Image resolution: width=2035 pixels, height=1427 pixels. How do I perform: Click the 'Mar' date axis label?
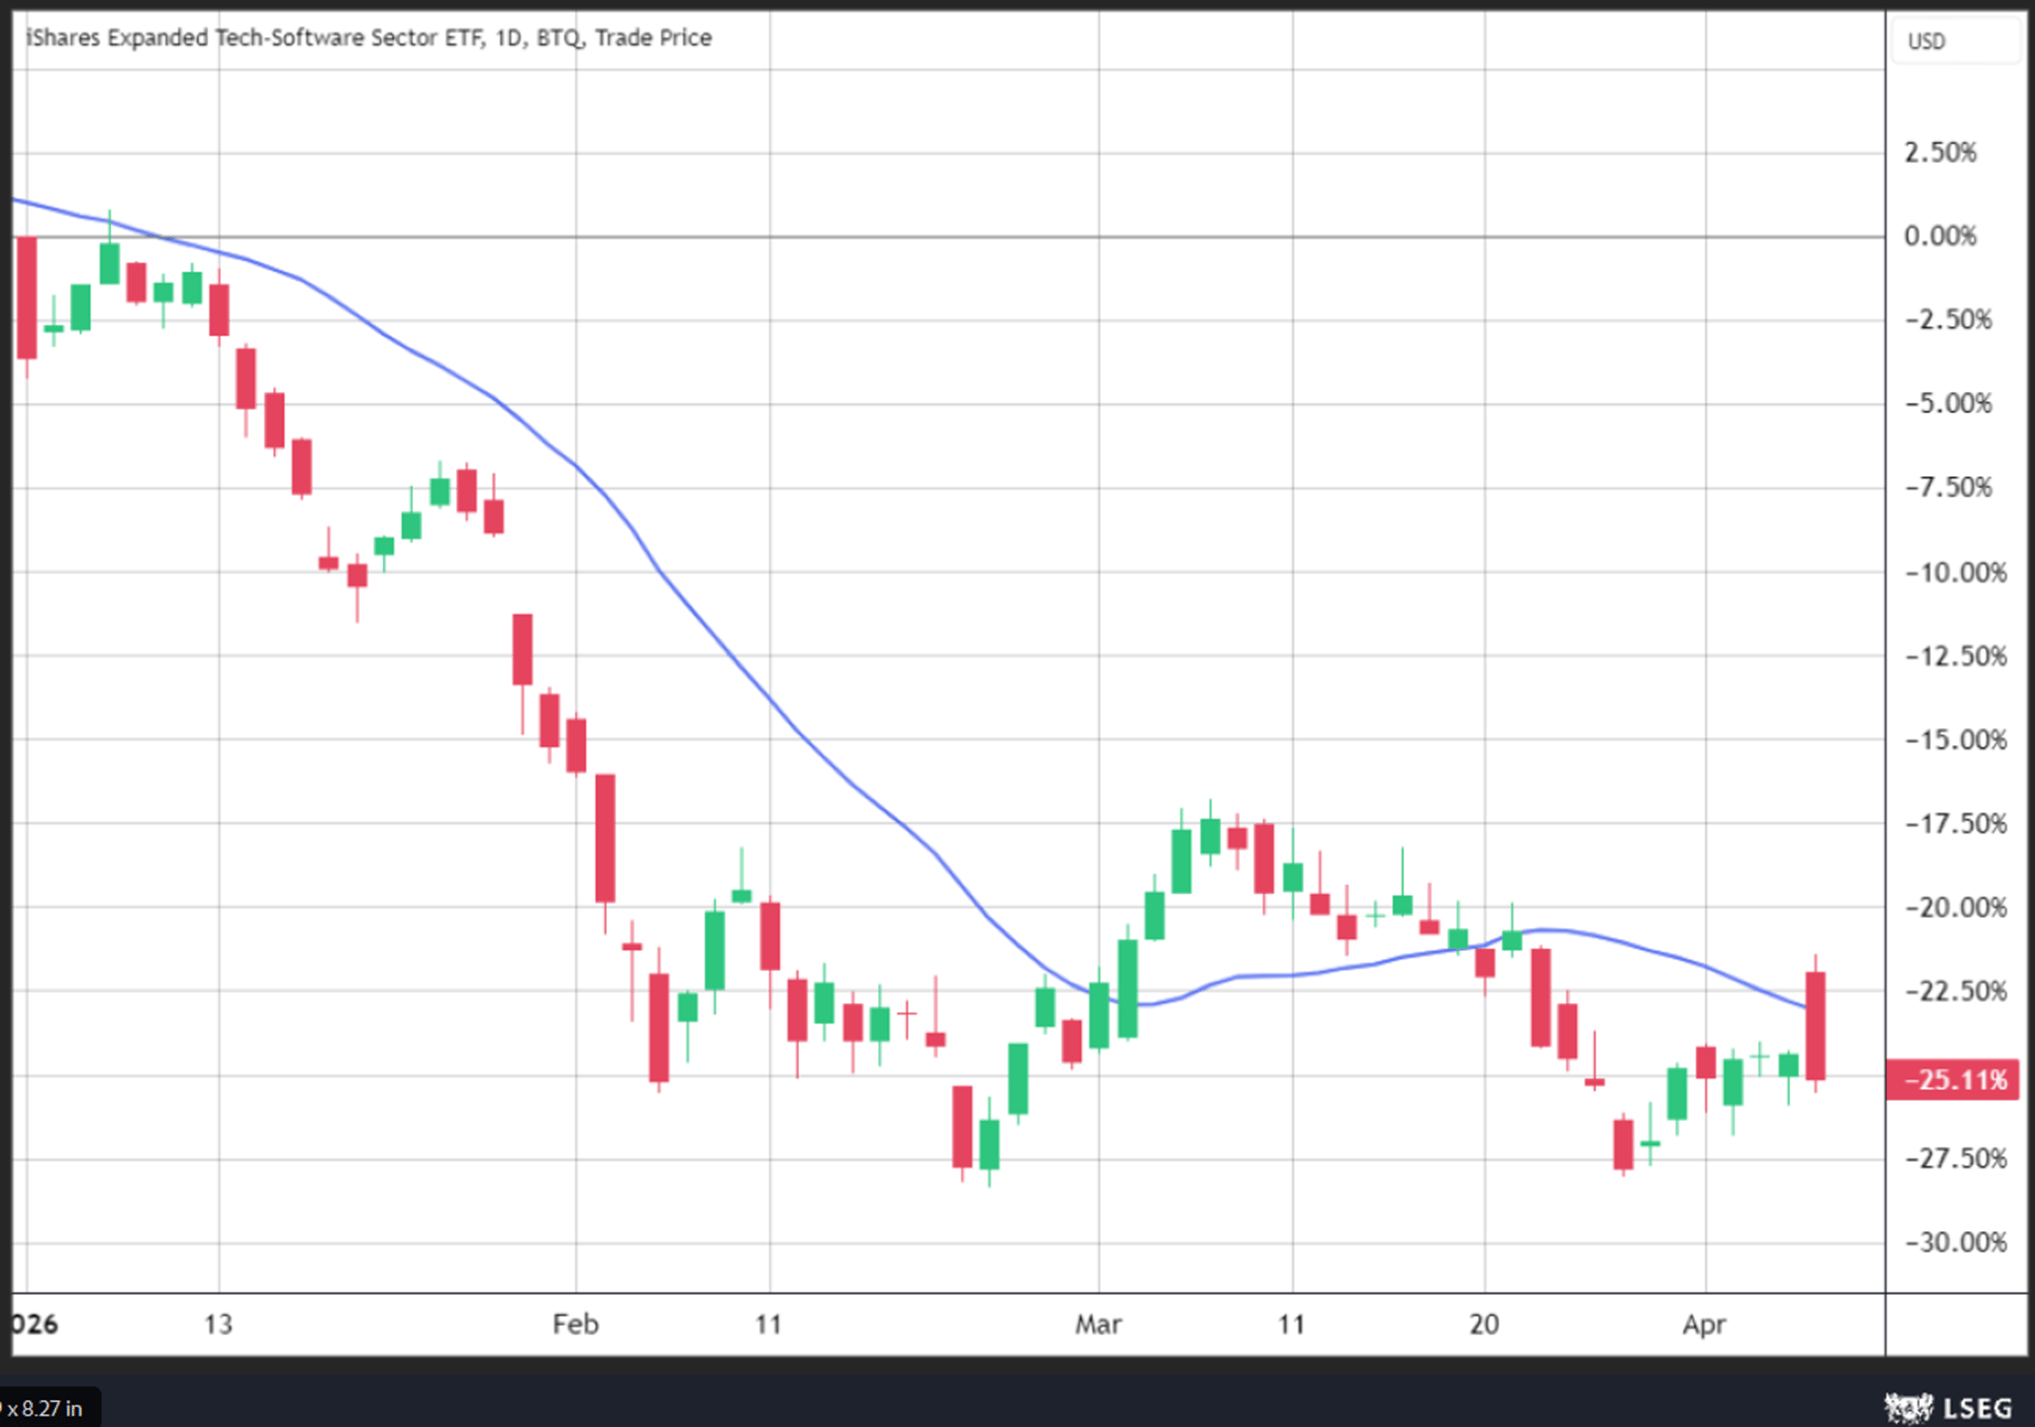(x=1097, y=1324)
